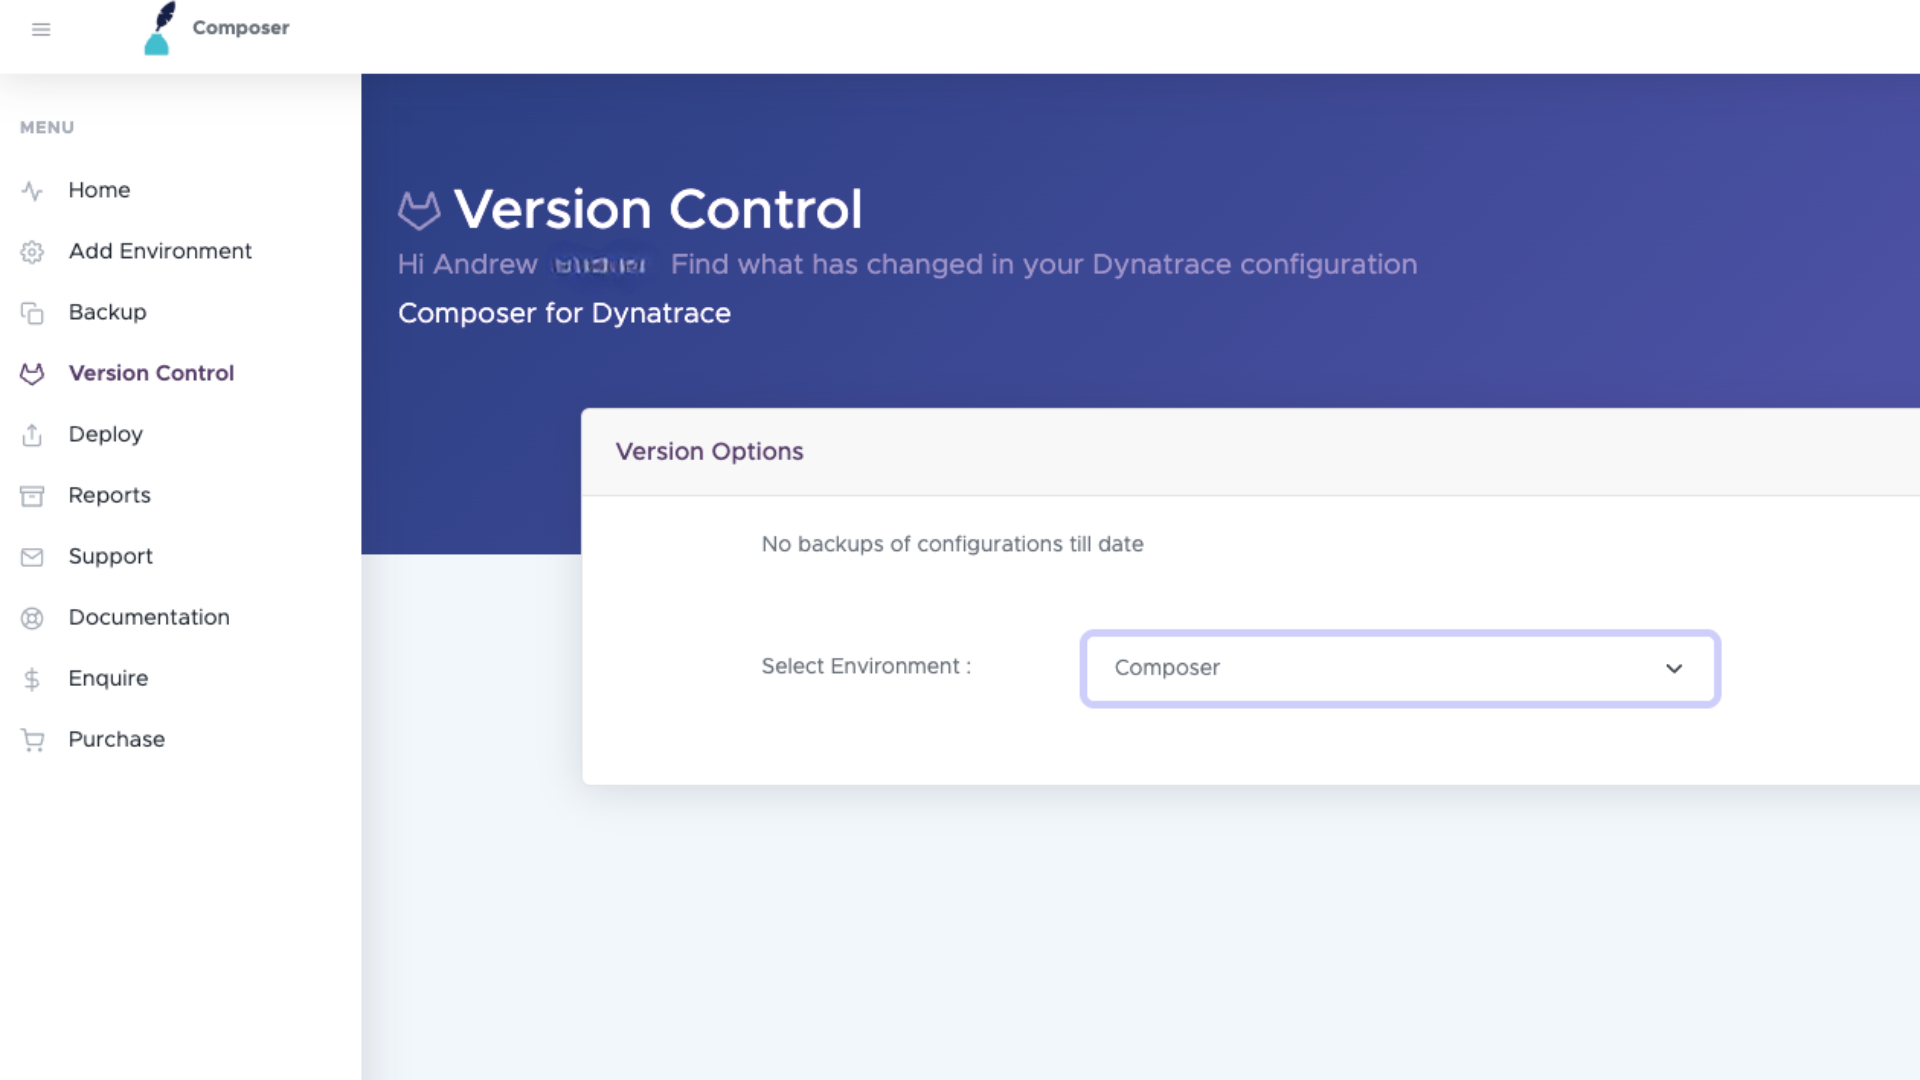Click the Purchase cart icon
Viewport: 1920px width, 1080px height.
pos(32,740)
